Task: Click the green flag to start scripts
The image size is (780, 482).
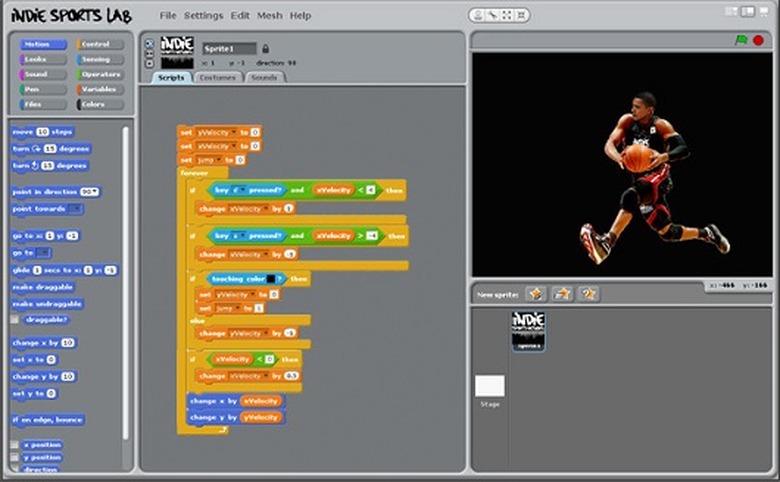Action: pos(741,40)
